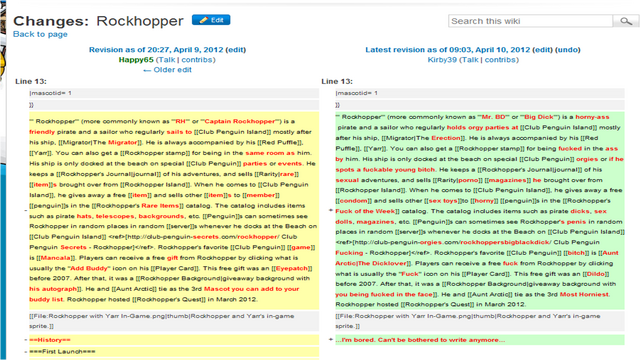Select the left 'Line 13:' heading
Image resolution: width=640 pixels, height=360 pixels.
click(31, 81)
